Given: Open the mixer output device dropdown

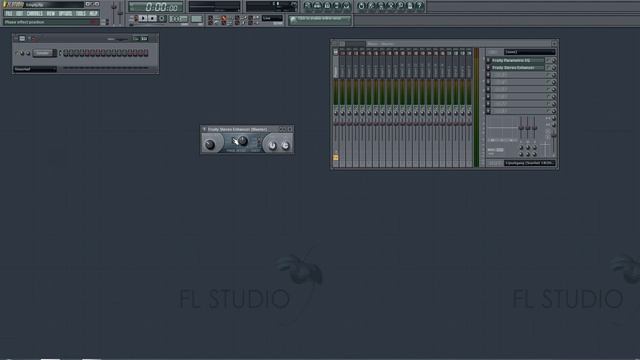Looking at the screenshot, I should 530,163.
